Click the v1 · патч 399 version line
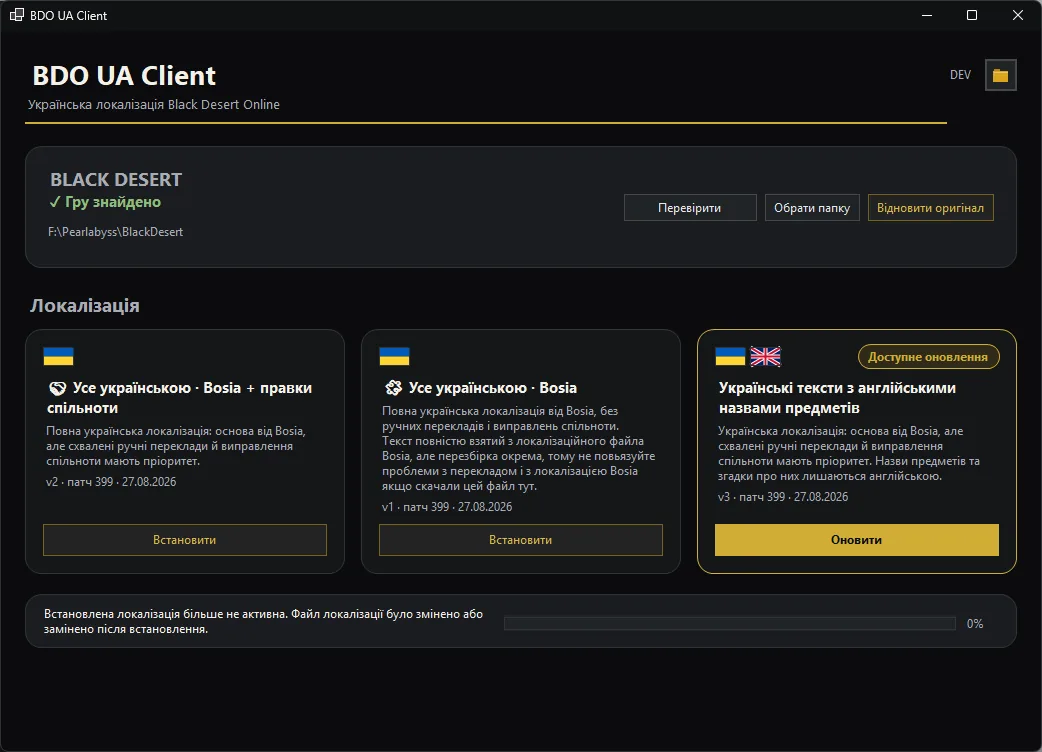Screen dimensions: 1042x752 coord(447,507)
